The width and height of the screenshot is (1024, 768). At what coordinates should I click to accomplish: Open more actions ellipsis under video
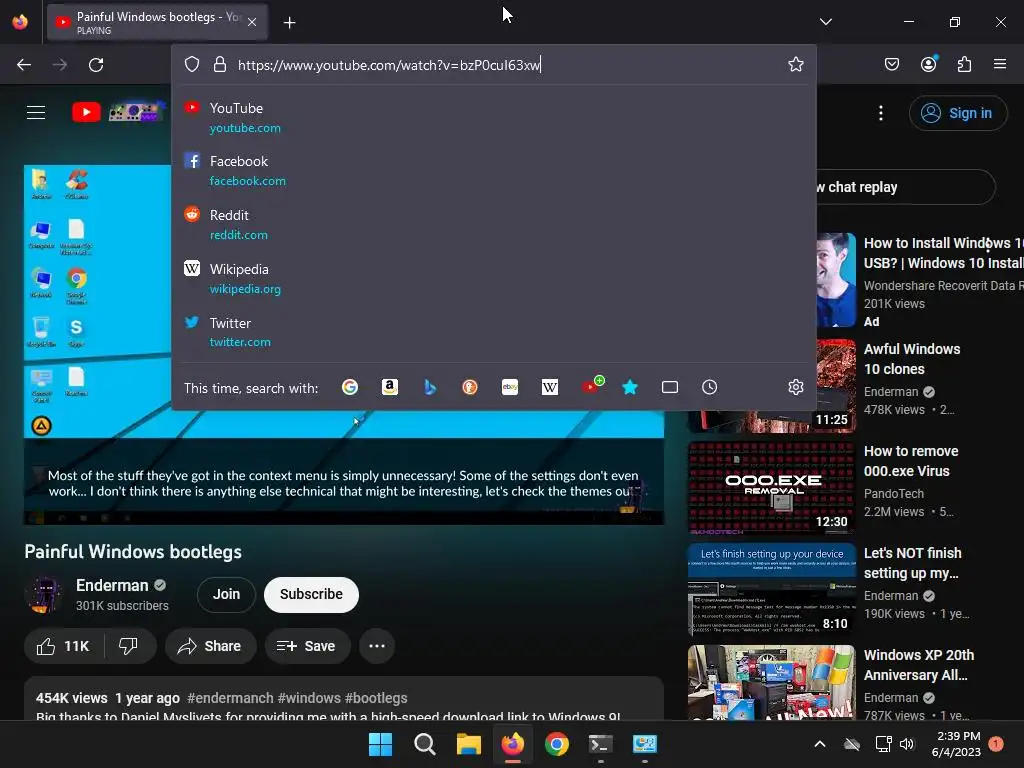pos(377,646)
